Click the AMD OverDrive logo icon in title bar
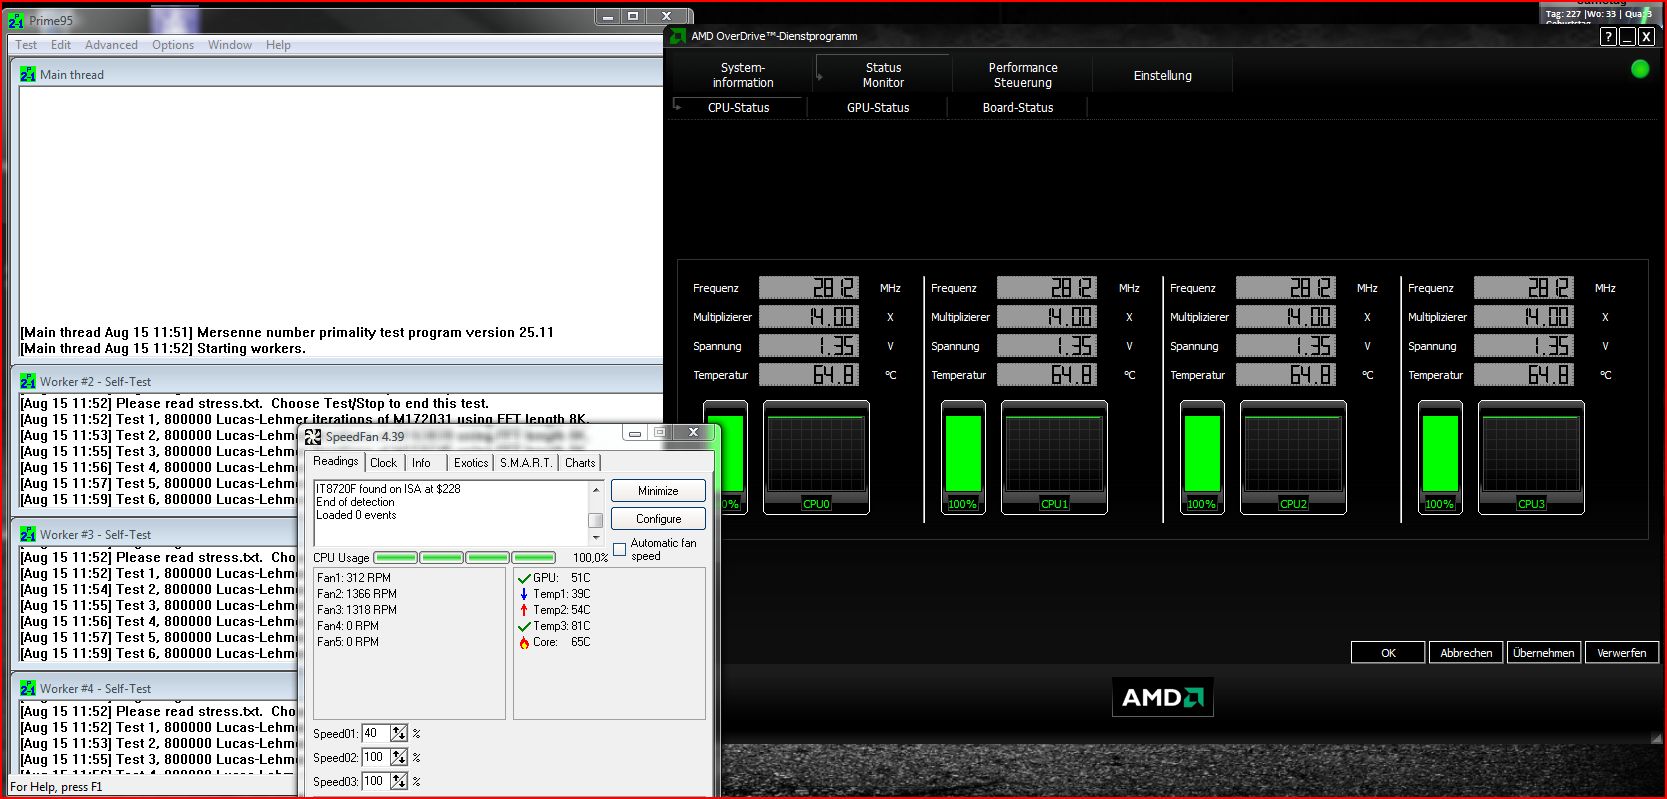1667x799 pixels. click(678, 36)
